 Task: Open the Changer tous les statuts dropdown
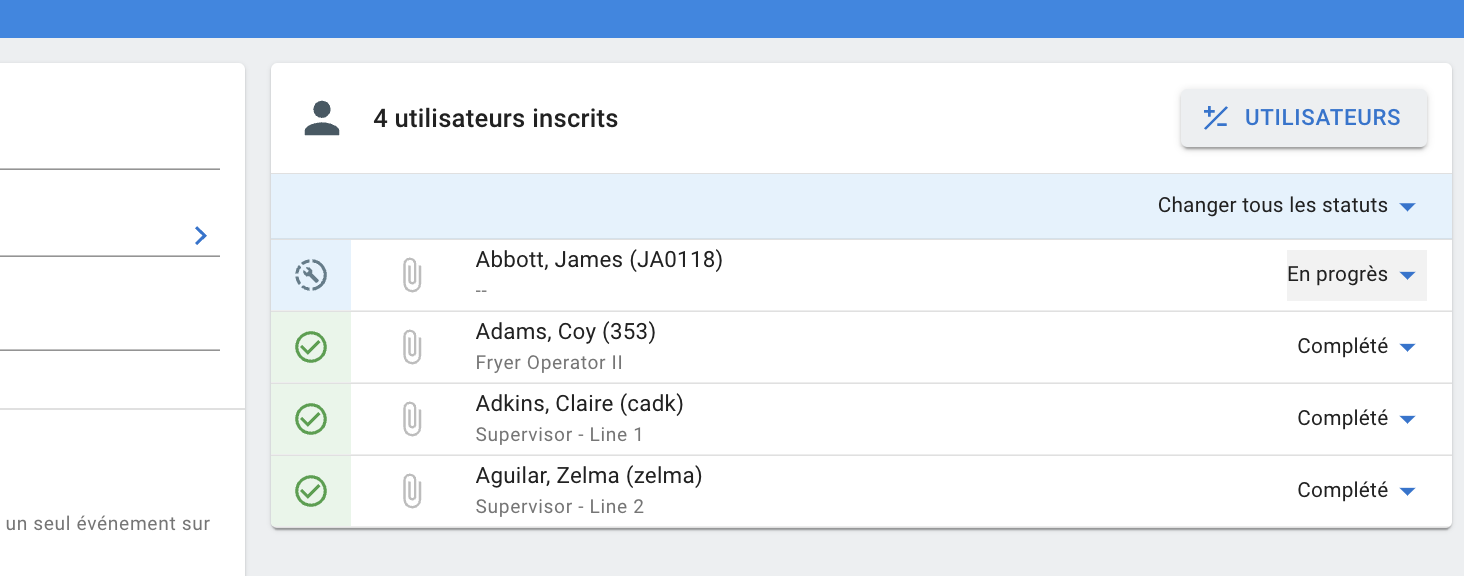[1287, 206]
